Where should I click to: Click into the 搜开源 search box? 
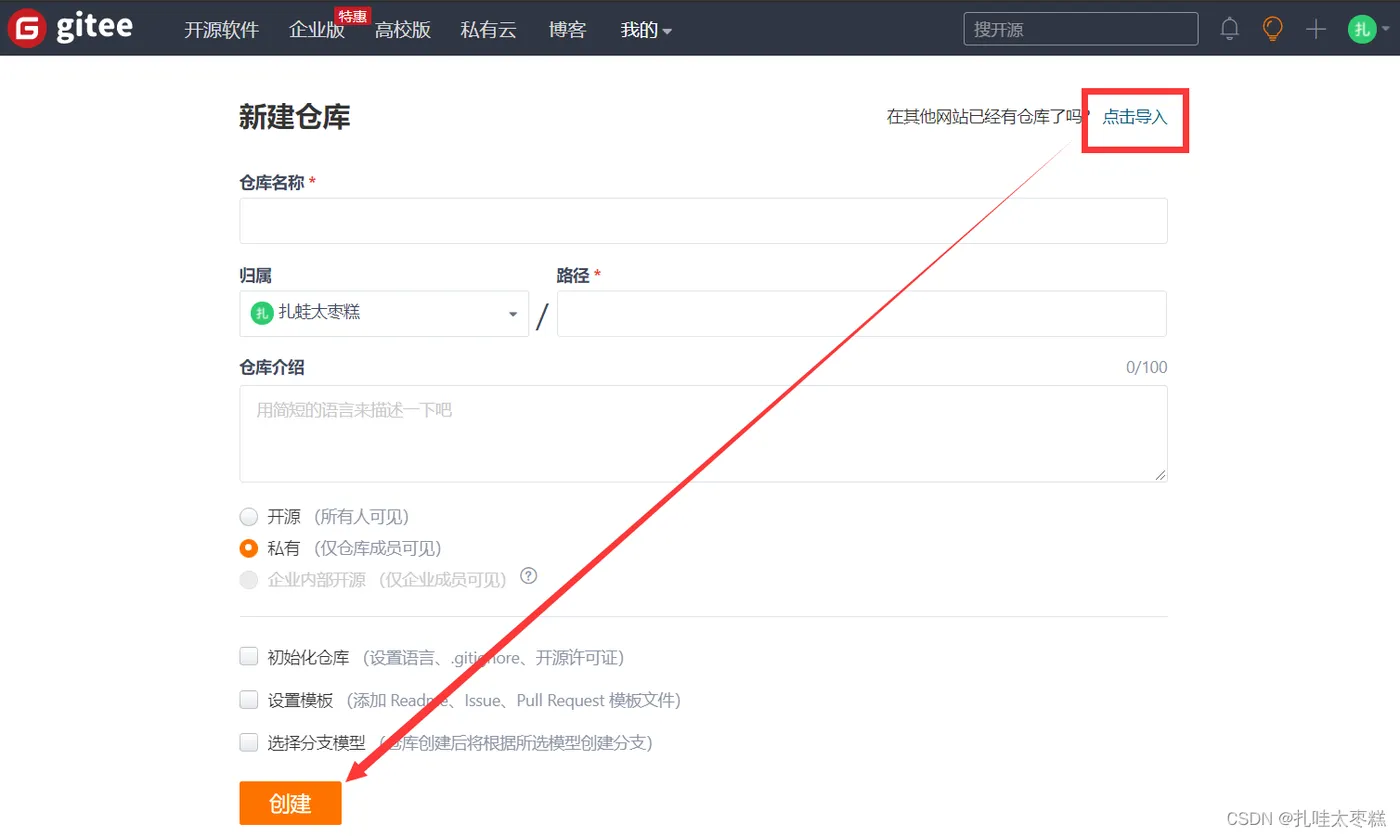1081,29
